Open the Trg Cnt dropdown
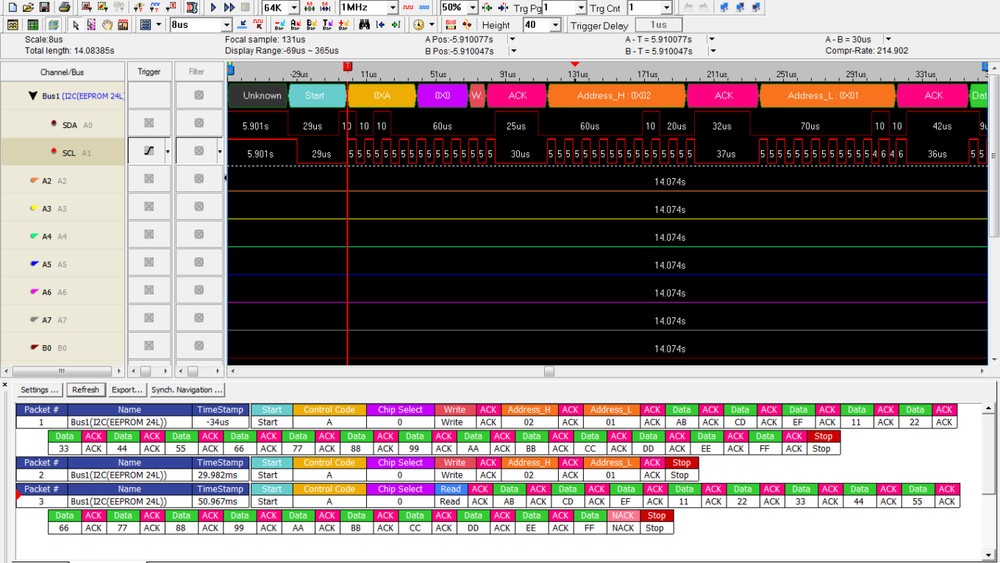Image resolution: width=1000 pixels, height=563 pixels. tap(666, 8)
